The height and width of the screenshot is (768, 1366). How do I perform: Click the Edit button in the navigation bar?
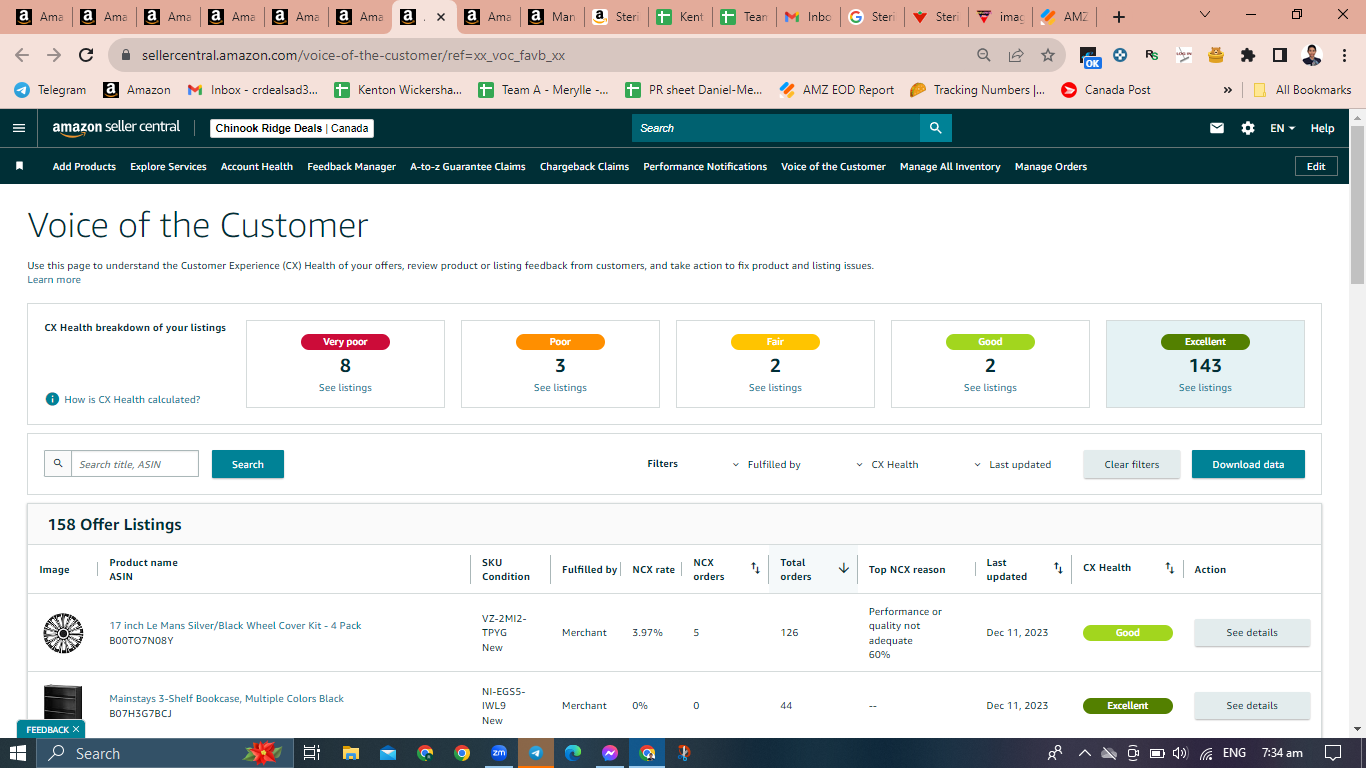pos(1316,166)
